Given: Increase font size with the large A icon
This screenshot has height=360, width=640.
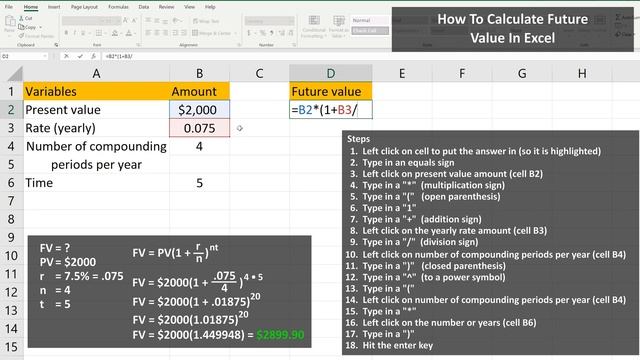Looking at the screenshot, I should [125, 20].
